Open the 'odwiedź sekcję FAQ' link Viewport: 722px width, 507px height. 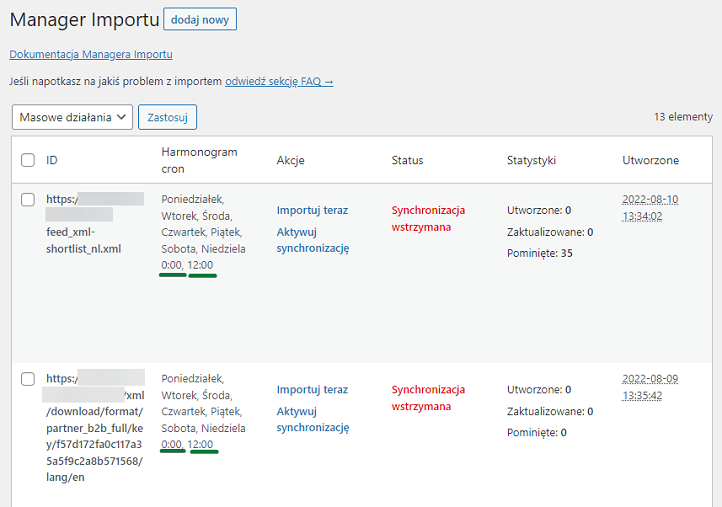pyautogui.click(x=279, y=81)
